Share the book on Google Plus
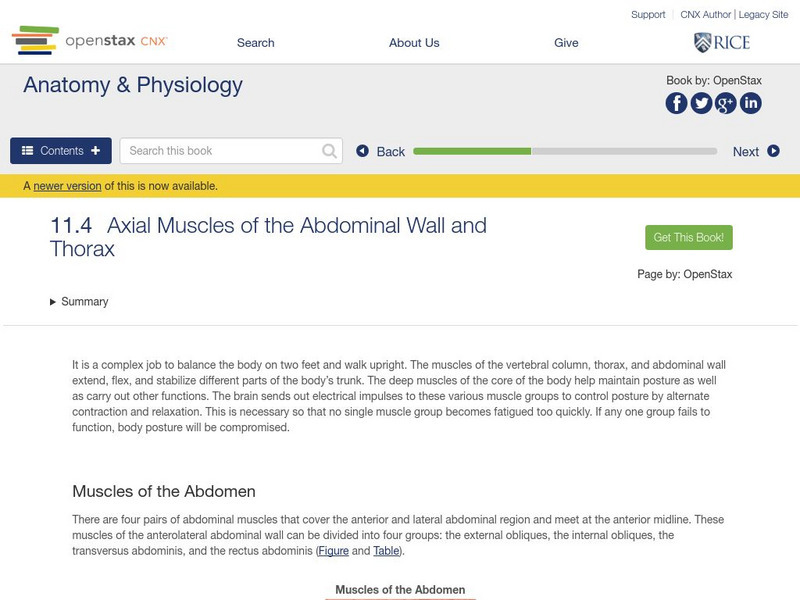 pos(726,103)
